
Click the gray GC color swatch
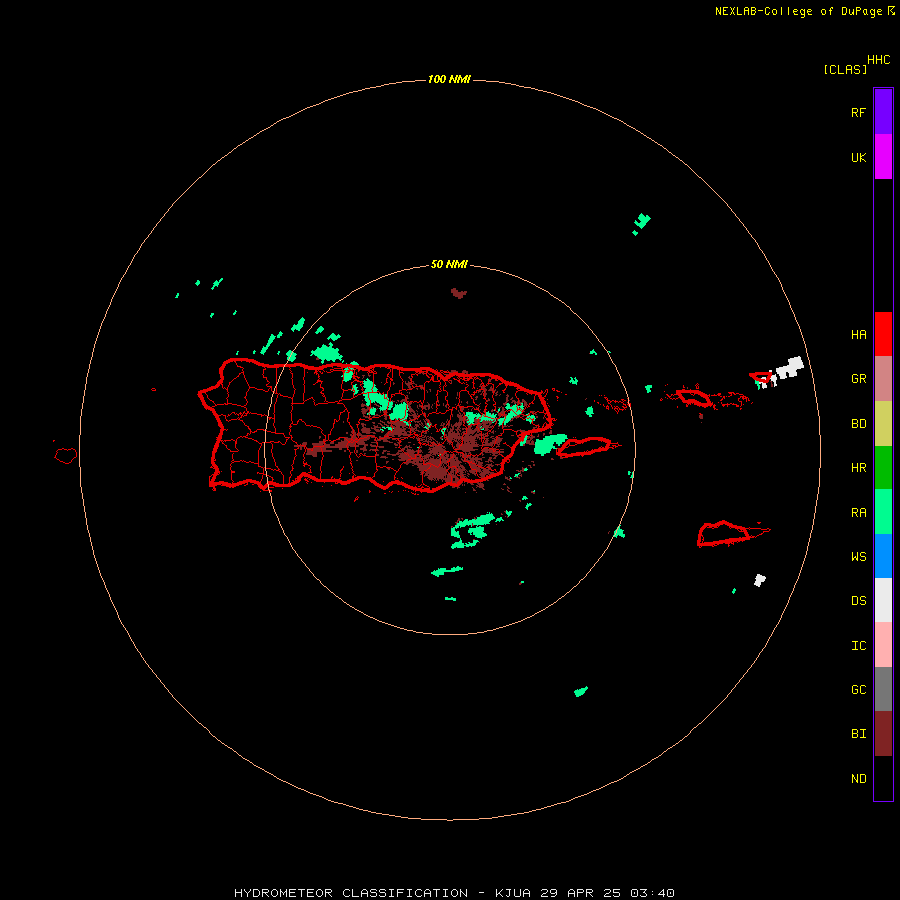(883, 689)
